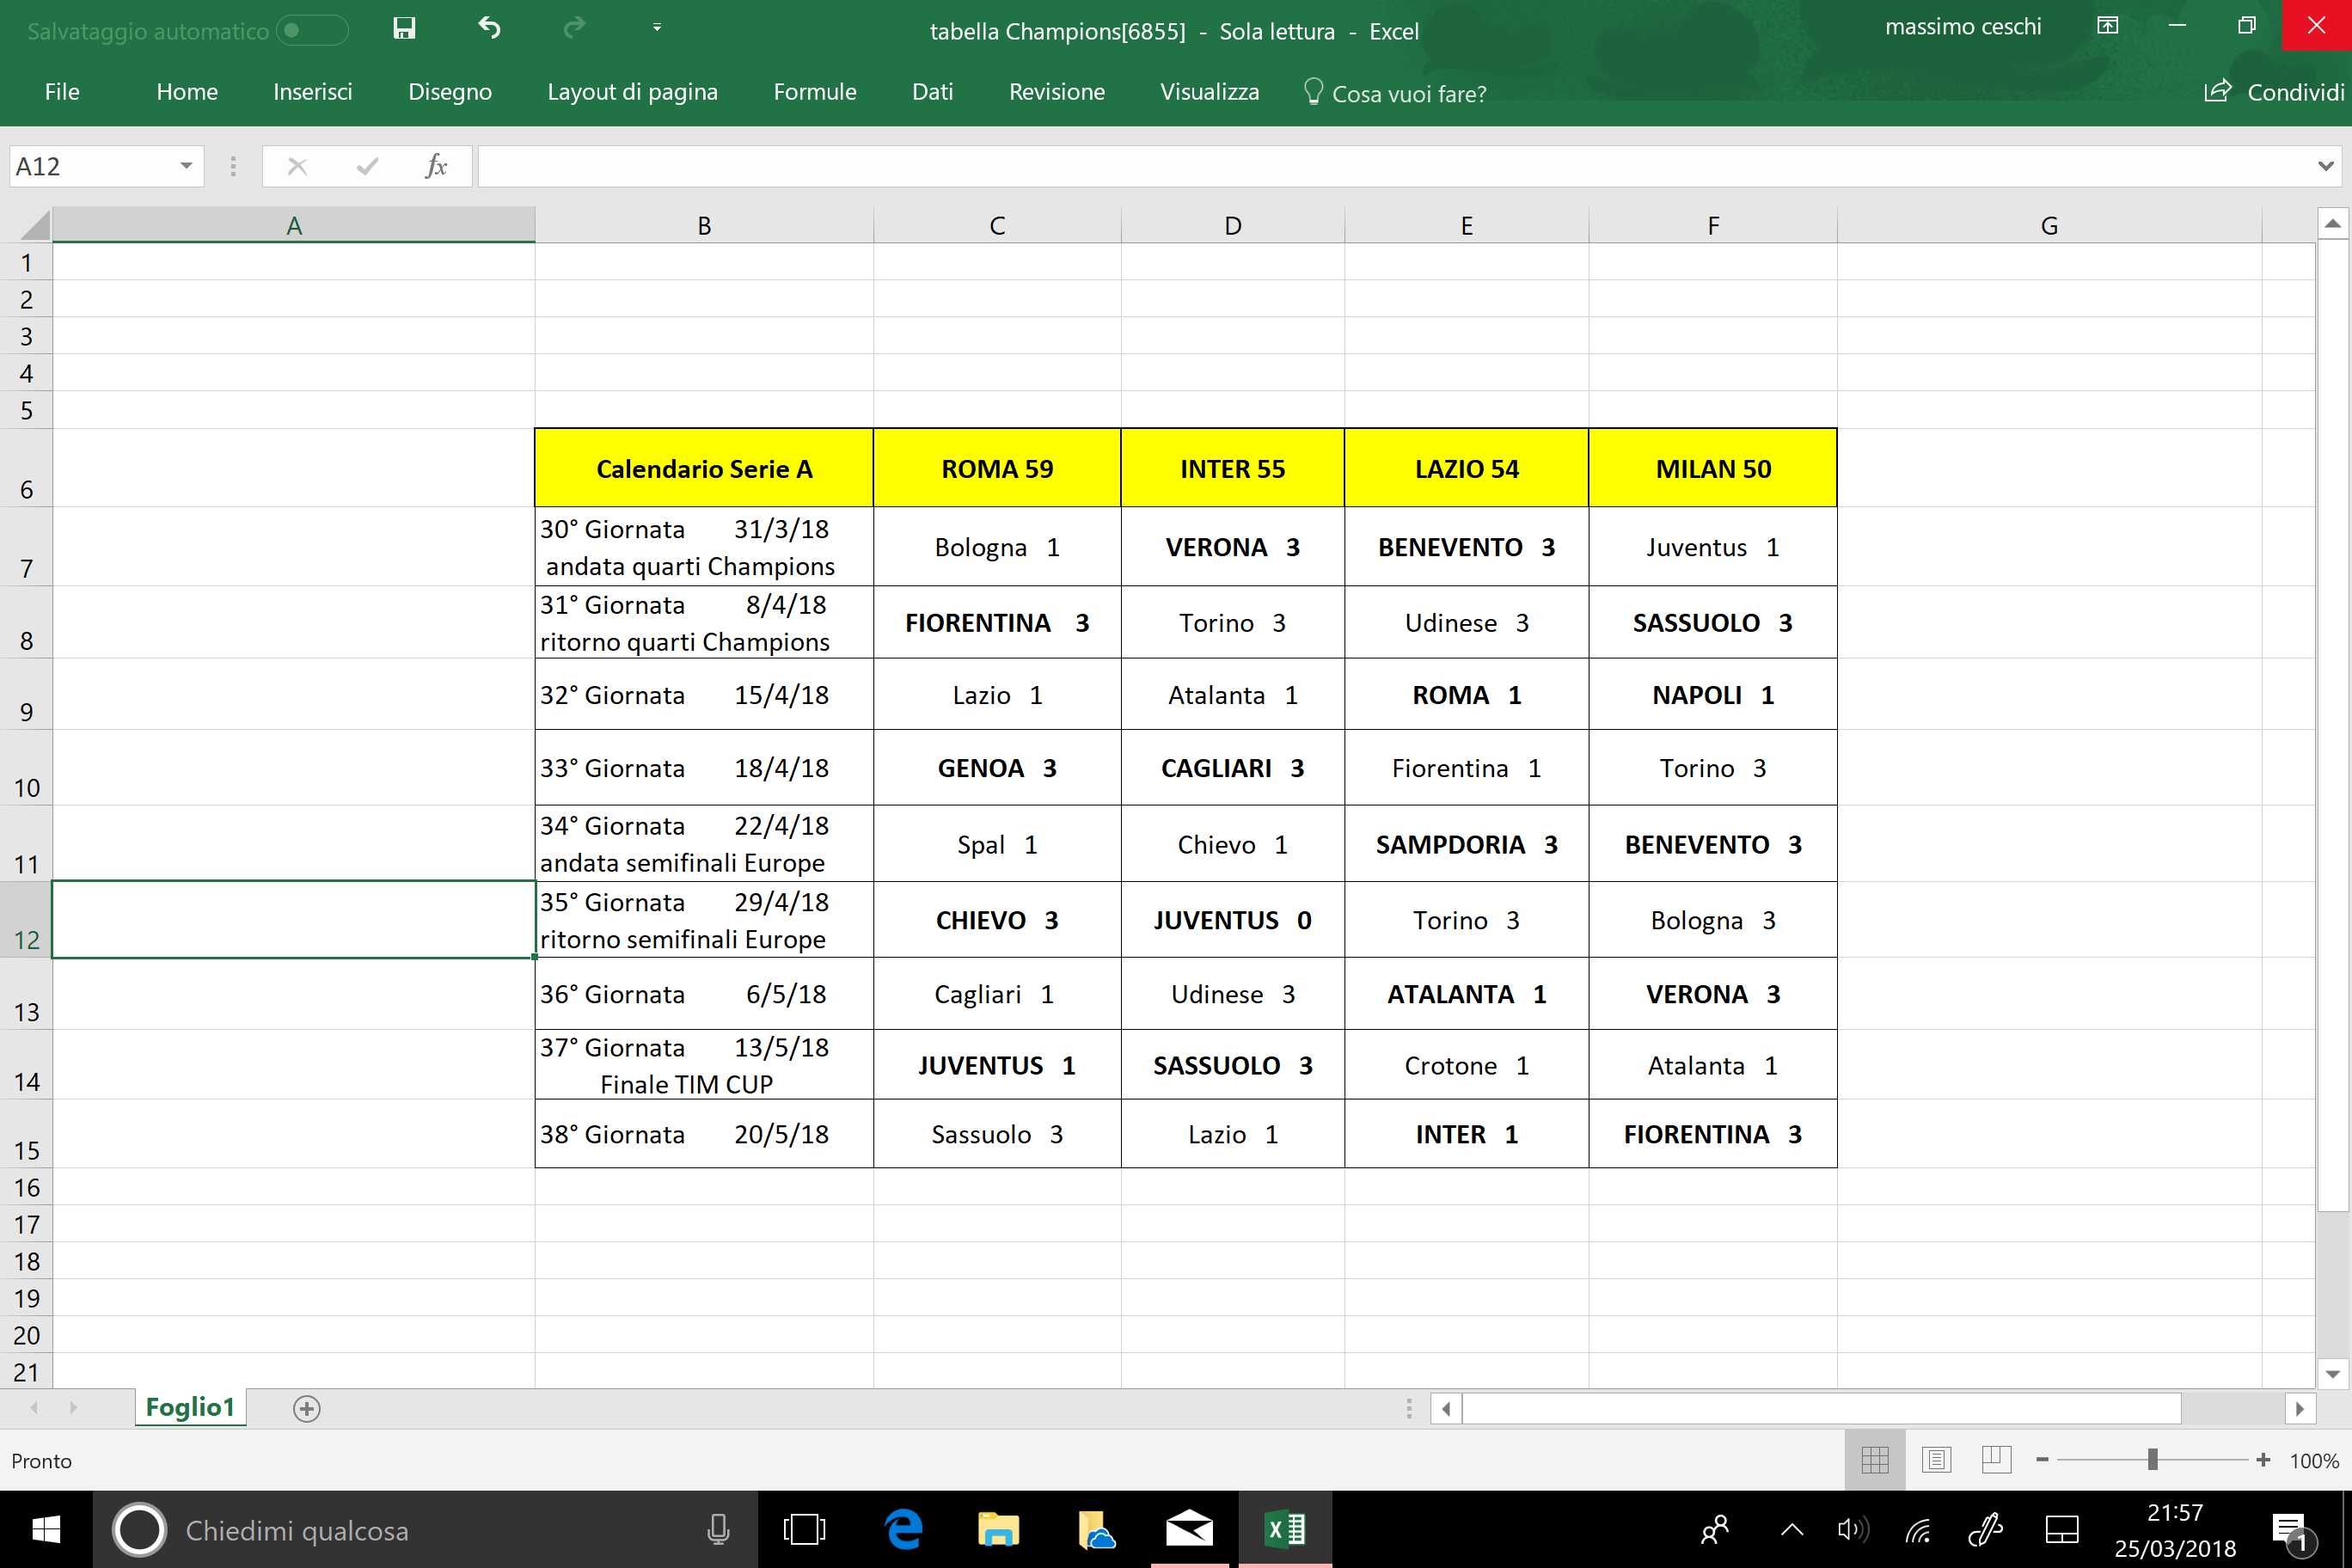Open the Layout di pagina tab
2352x1568 pixels.
point(632,92)
